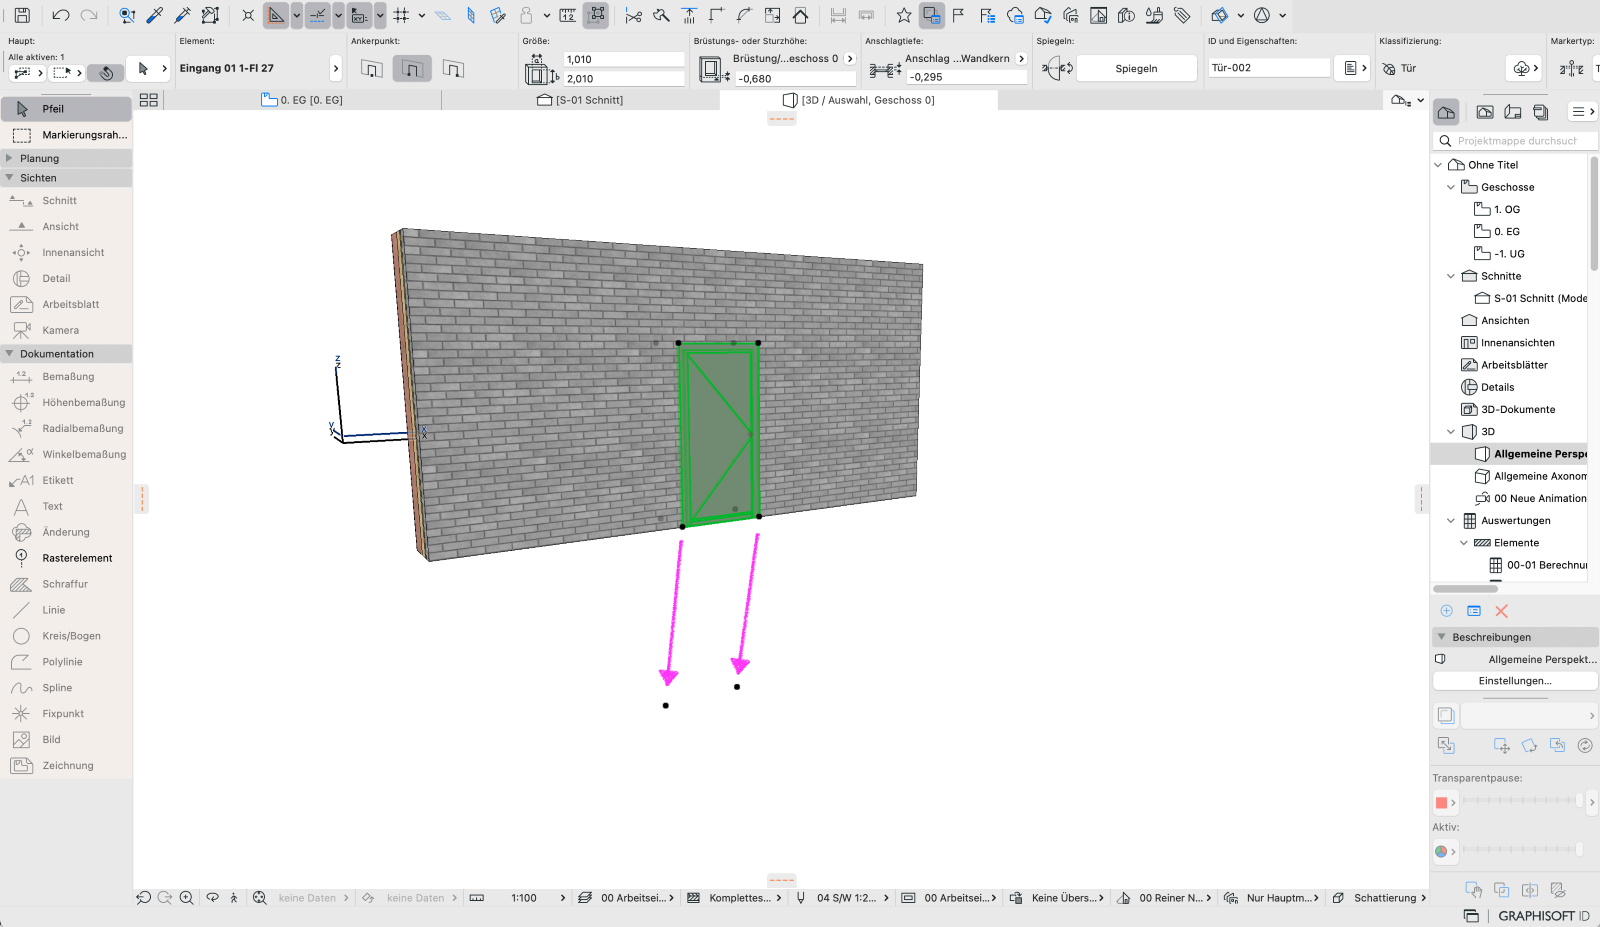Viewport: 1600px width, 927px height.
Task: Toggle the left anchor point option
Action: click(x=372, y=68)
